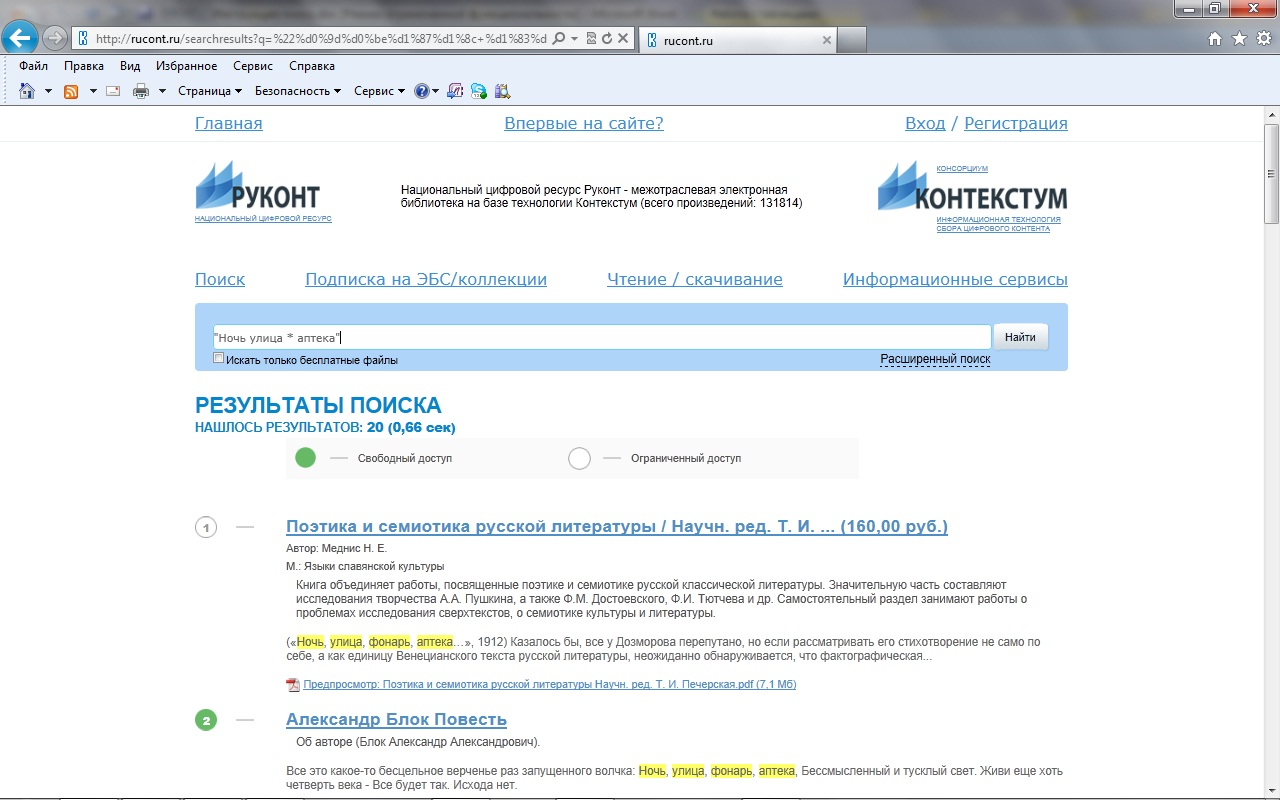Click the PDF file icon beside Предпросмотр
Viewport: 1280px width, 800px height.
click(293, 685)
